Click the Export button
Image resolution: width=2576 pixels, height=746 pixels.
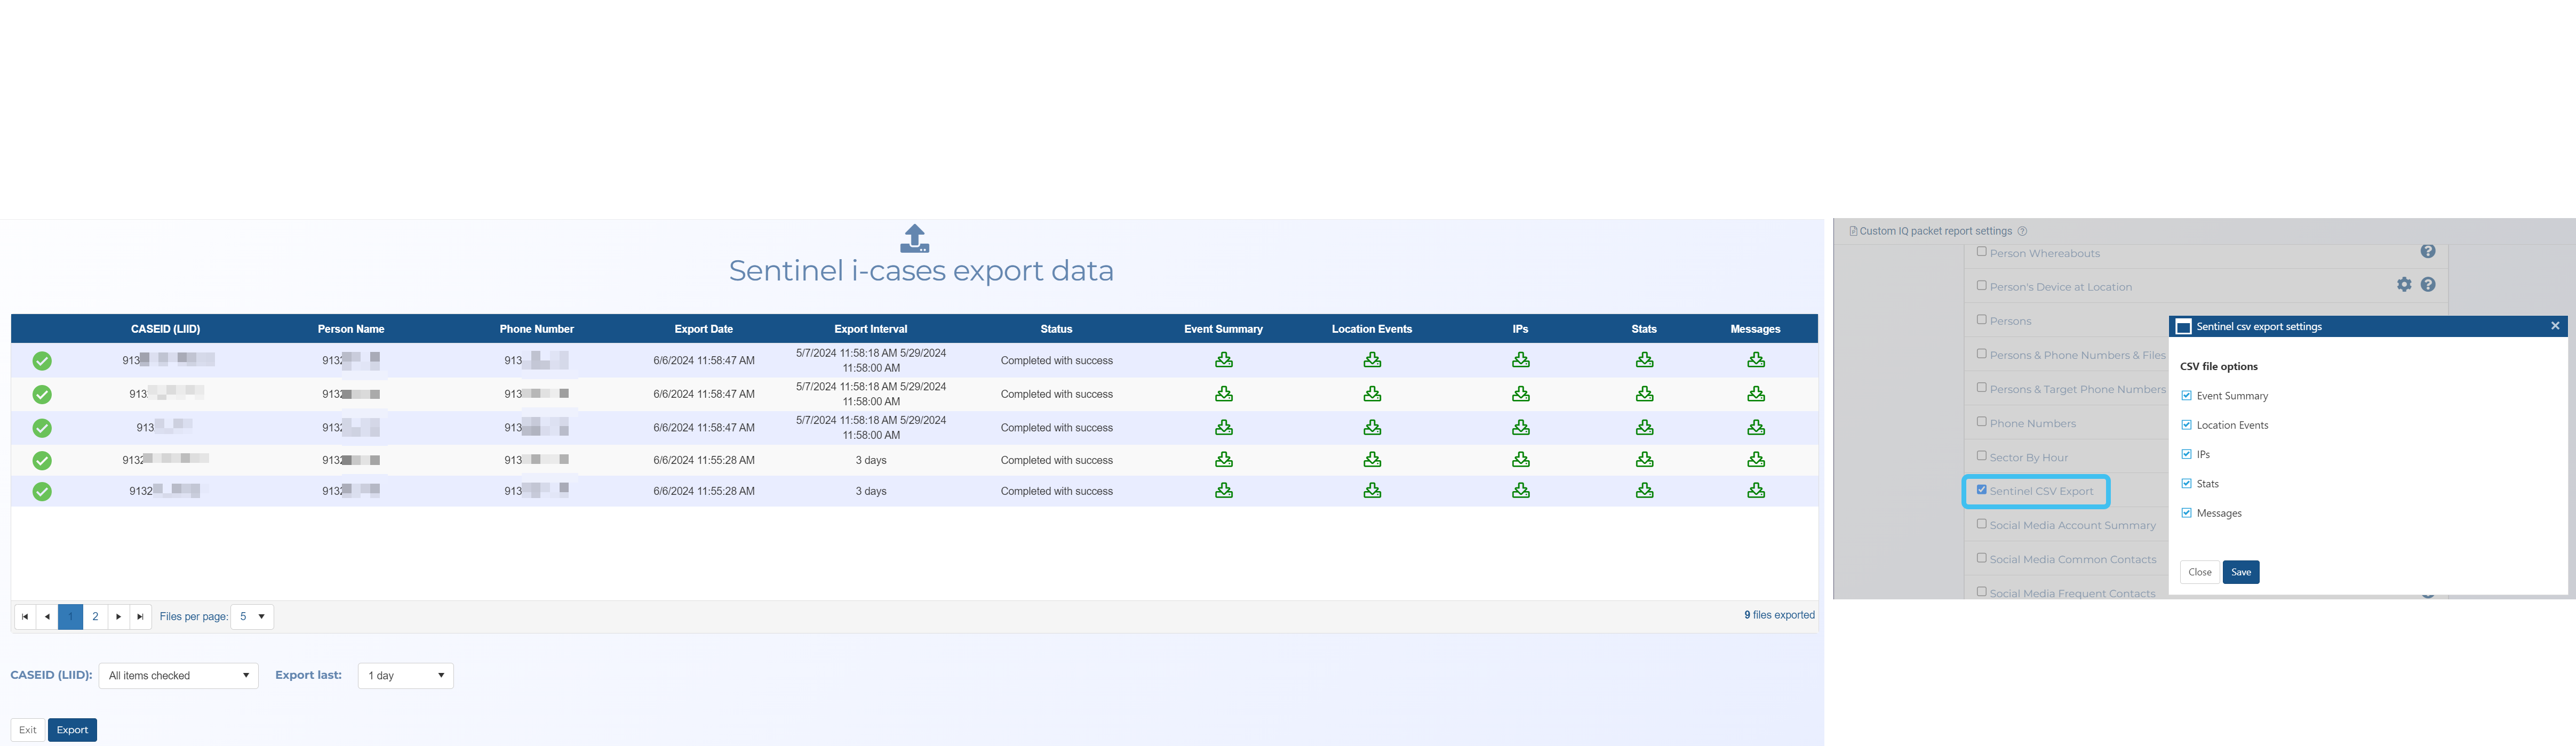click(x=72, y=730)
